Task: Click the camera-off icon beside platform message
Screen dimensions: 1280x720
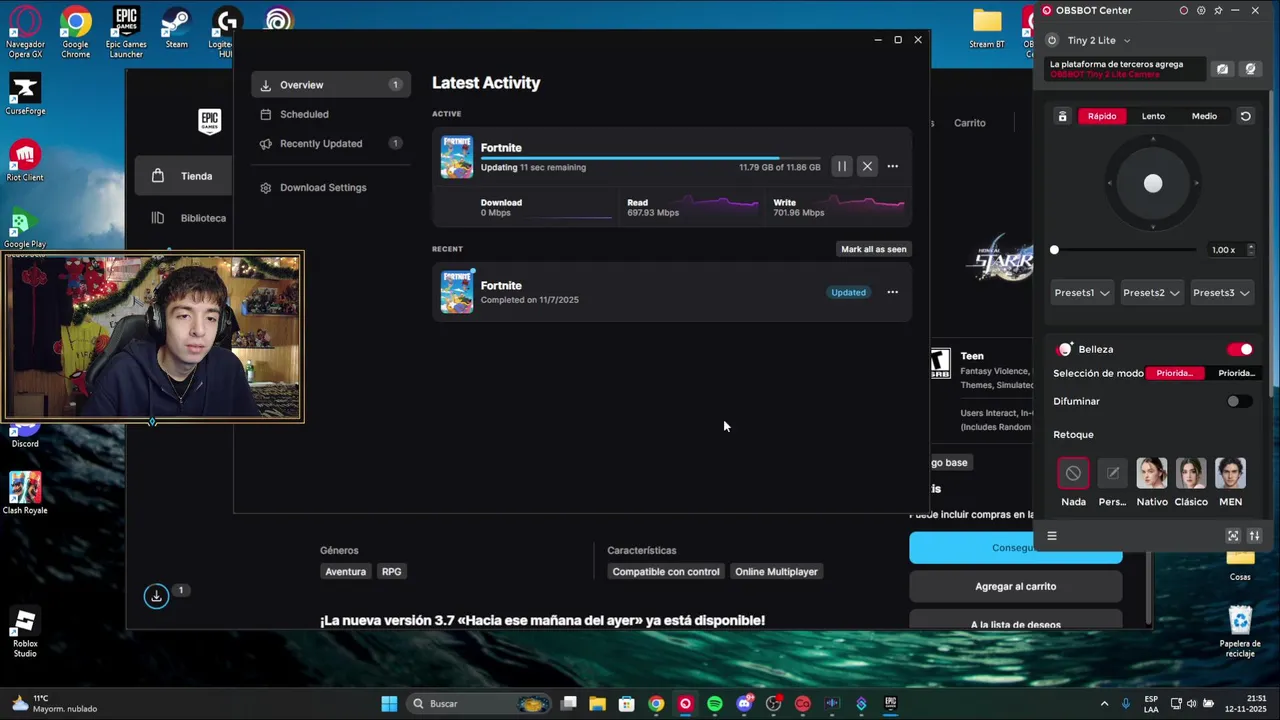Action: [x=1222, y=69]
